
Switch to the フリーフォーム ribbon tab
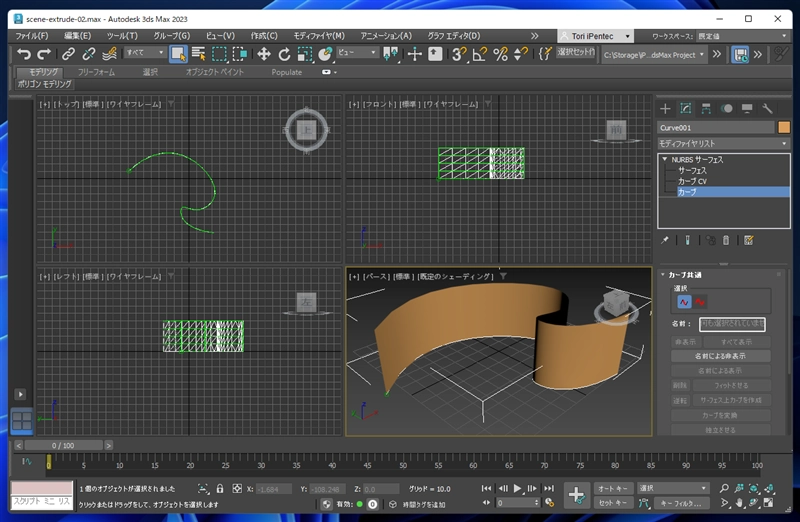pos(96,72)
